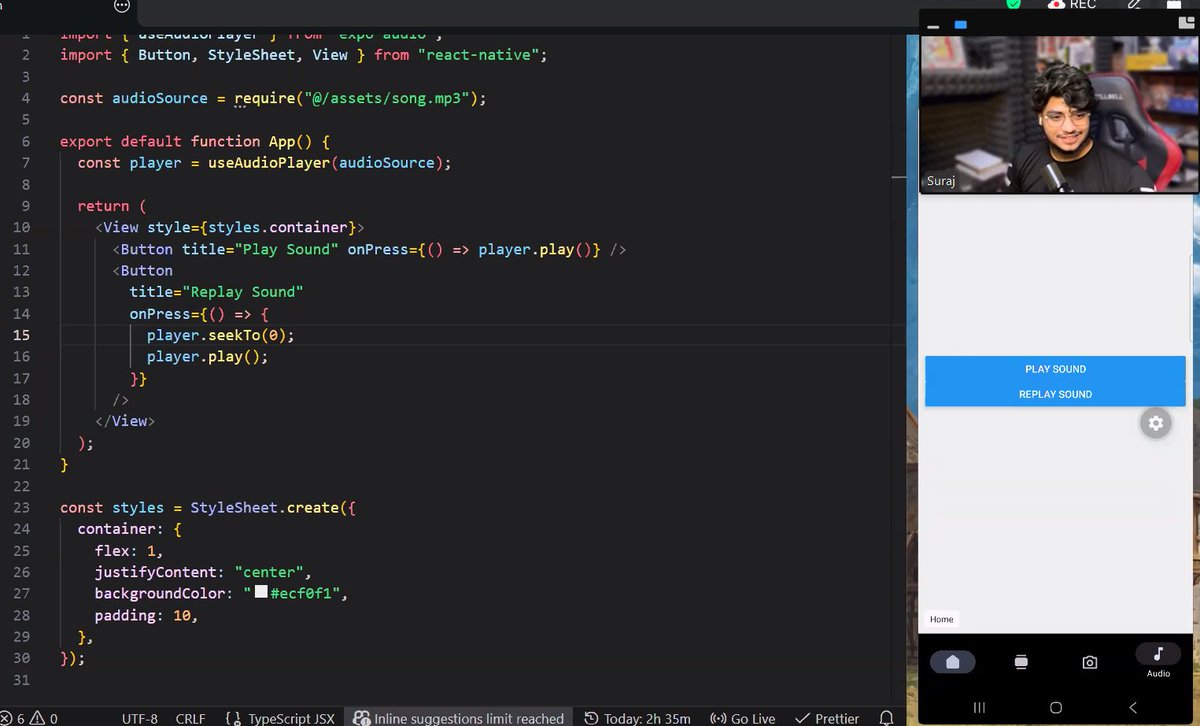Click the Home tooltip label in the phone preview
Viewport: 1200px width, 726px height.
tap(942, 619)
